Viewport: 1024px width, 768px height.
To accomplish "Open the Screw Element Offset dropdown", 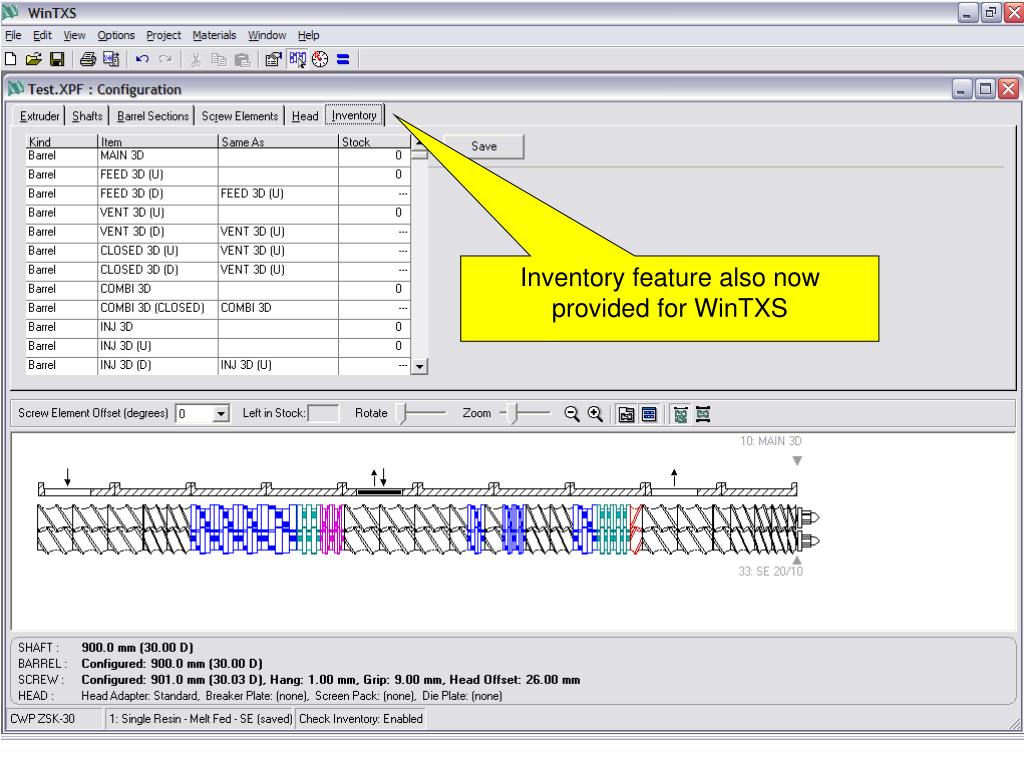I will coord(221,413).
